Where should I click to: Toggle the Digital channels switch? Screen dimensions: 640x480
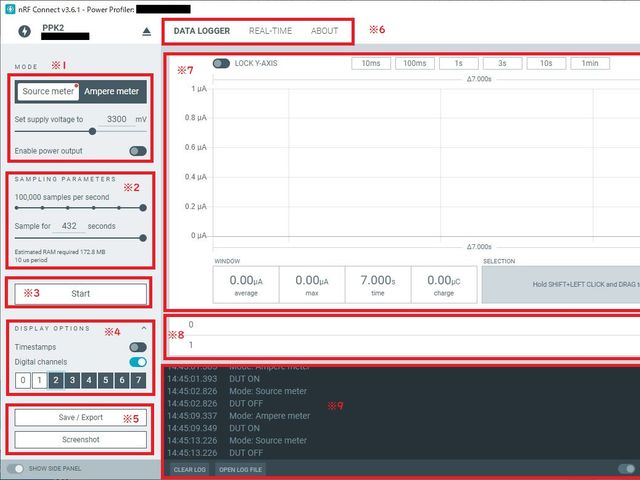point(138,362)
